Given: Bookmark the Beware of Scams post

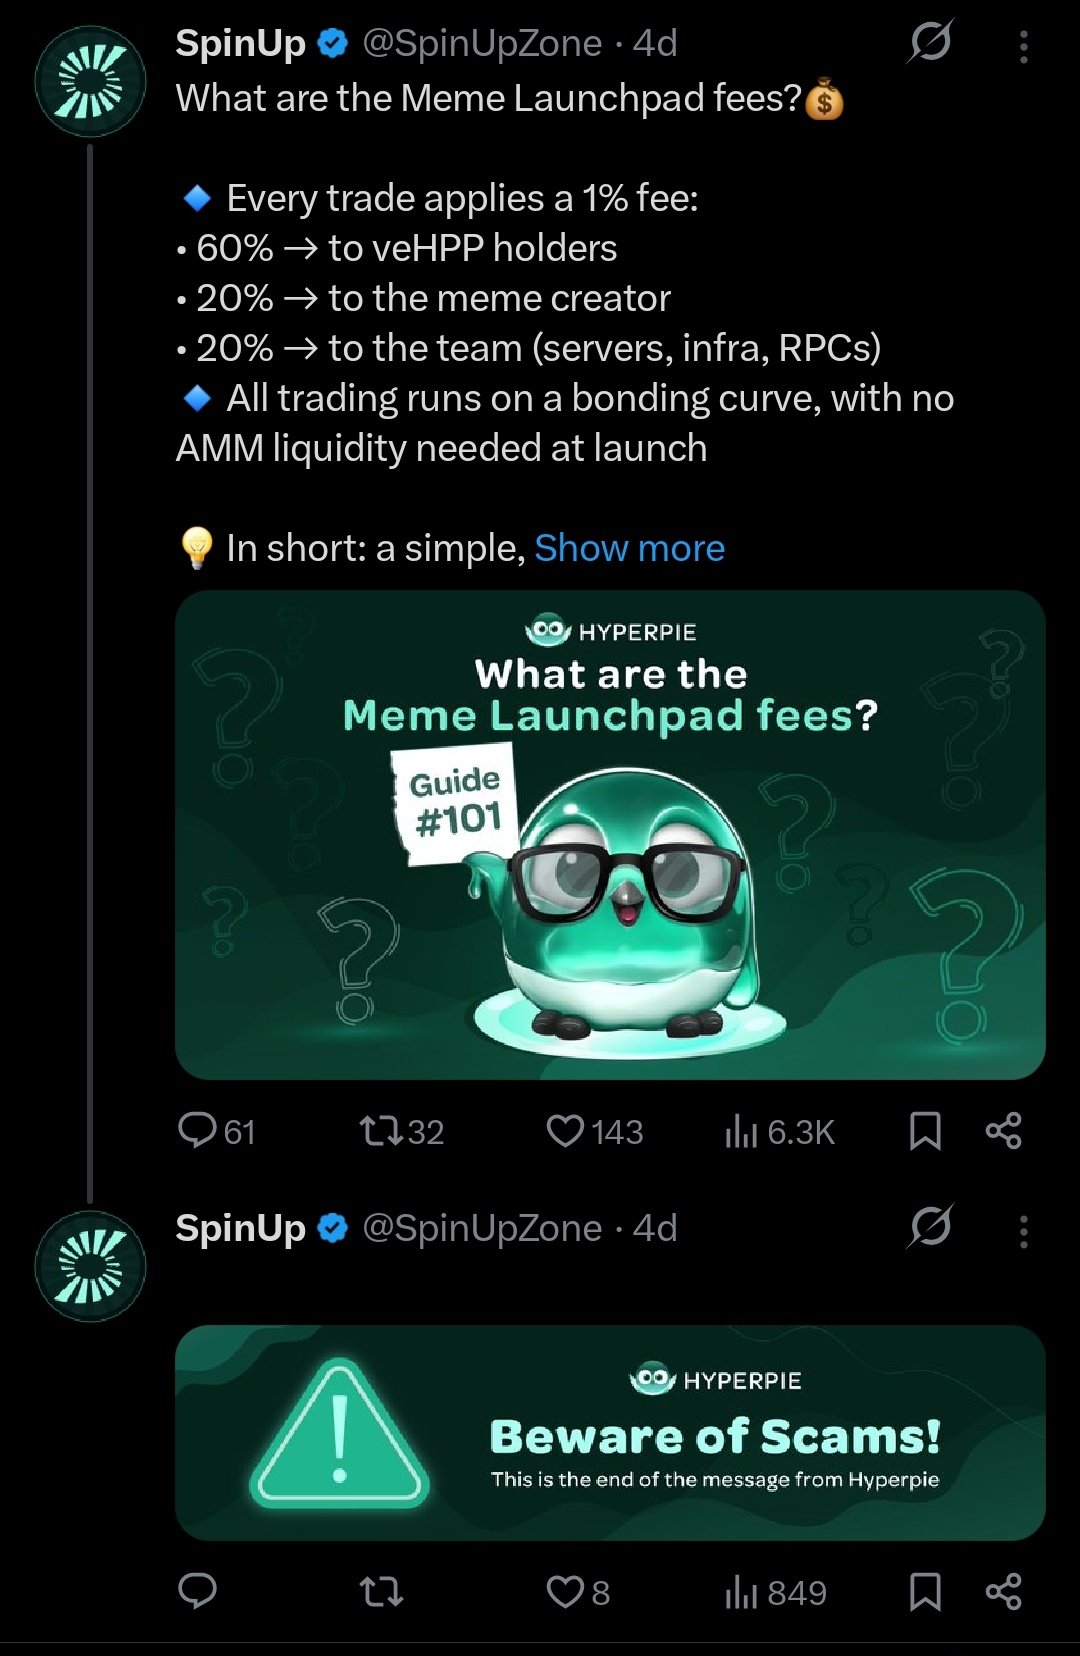Looking at the screenshot, I should pos(925,1591).
